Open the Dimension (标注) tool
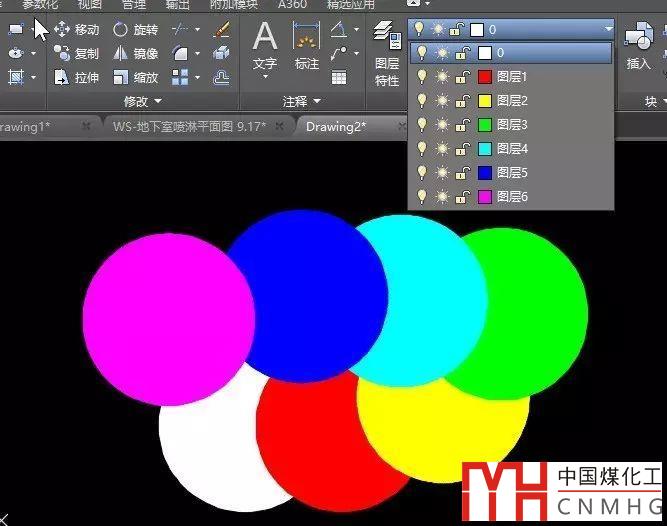The image size is (667, 526). pos(306,46)
